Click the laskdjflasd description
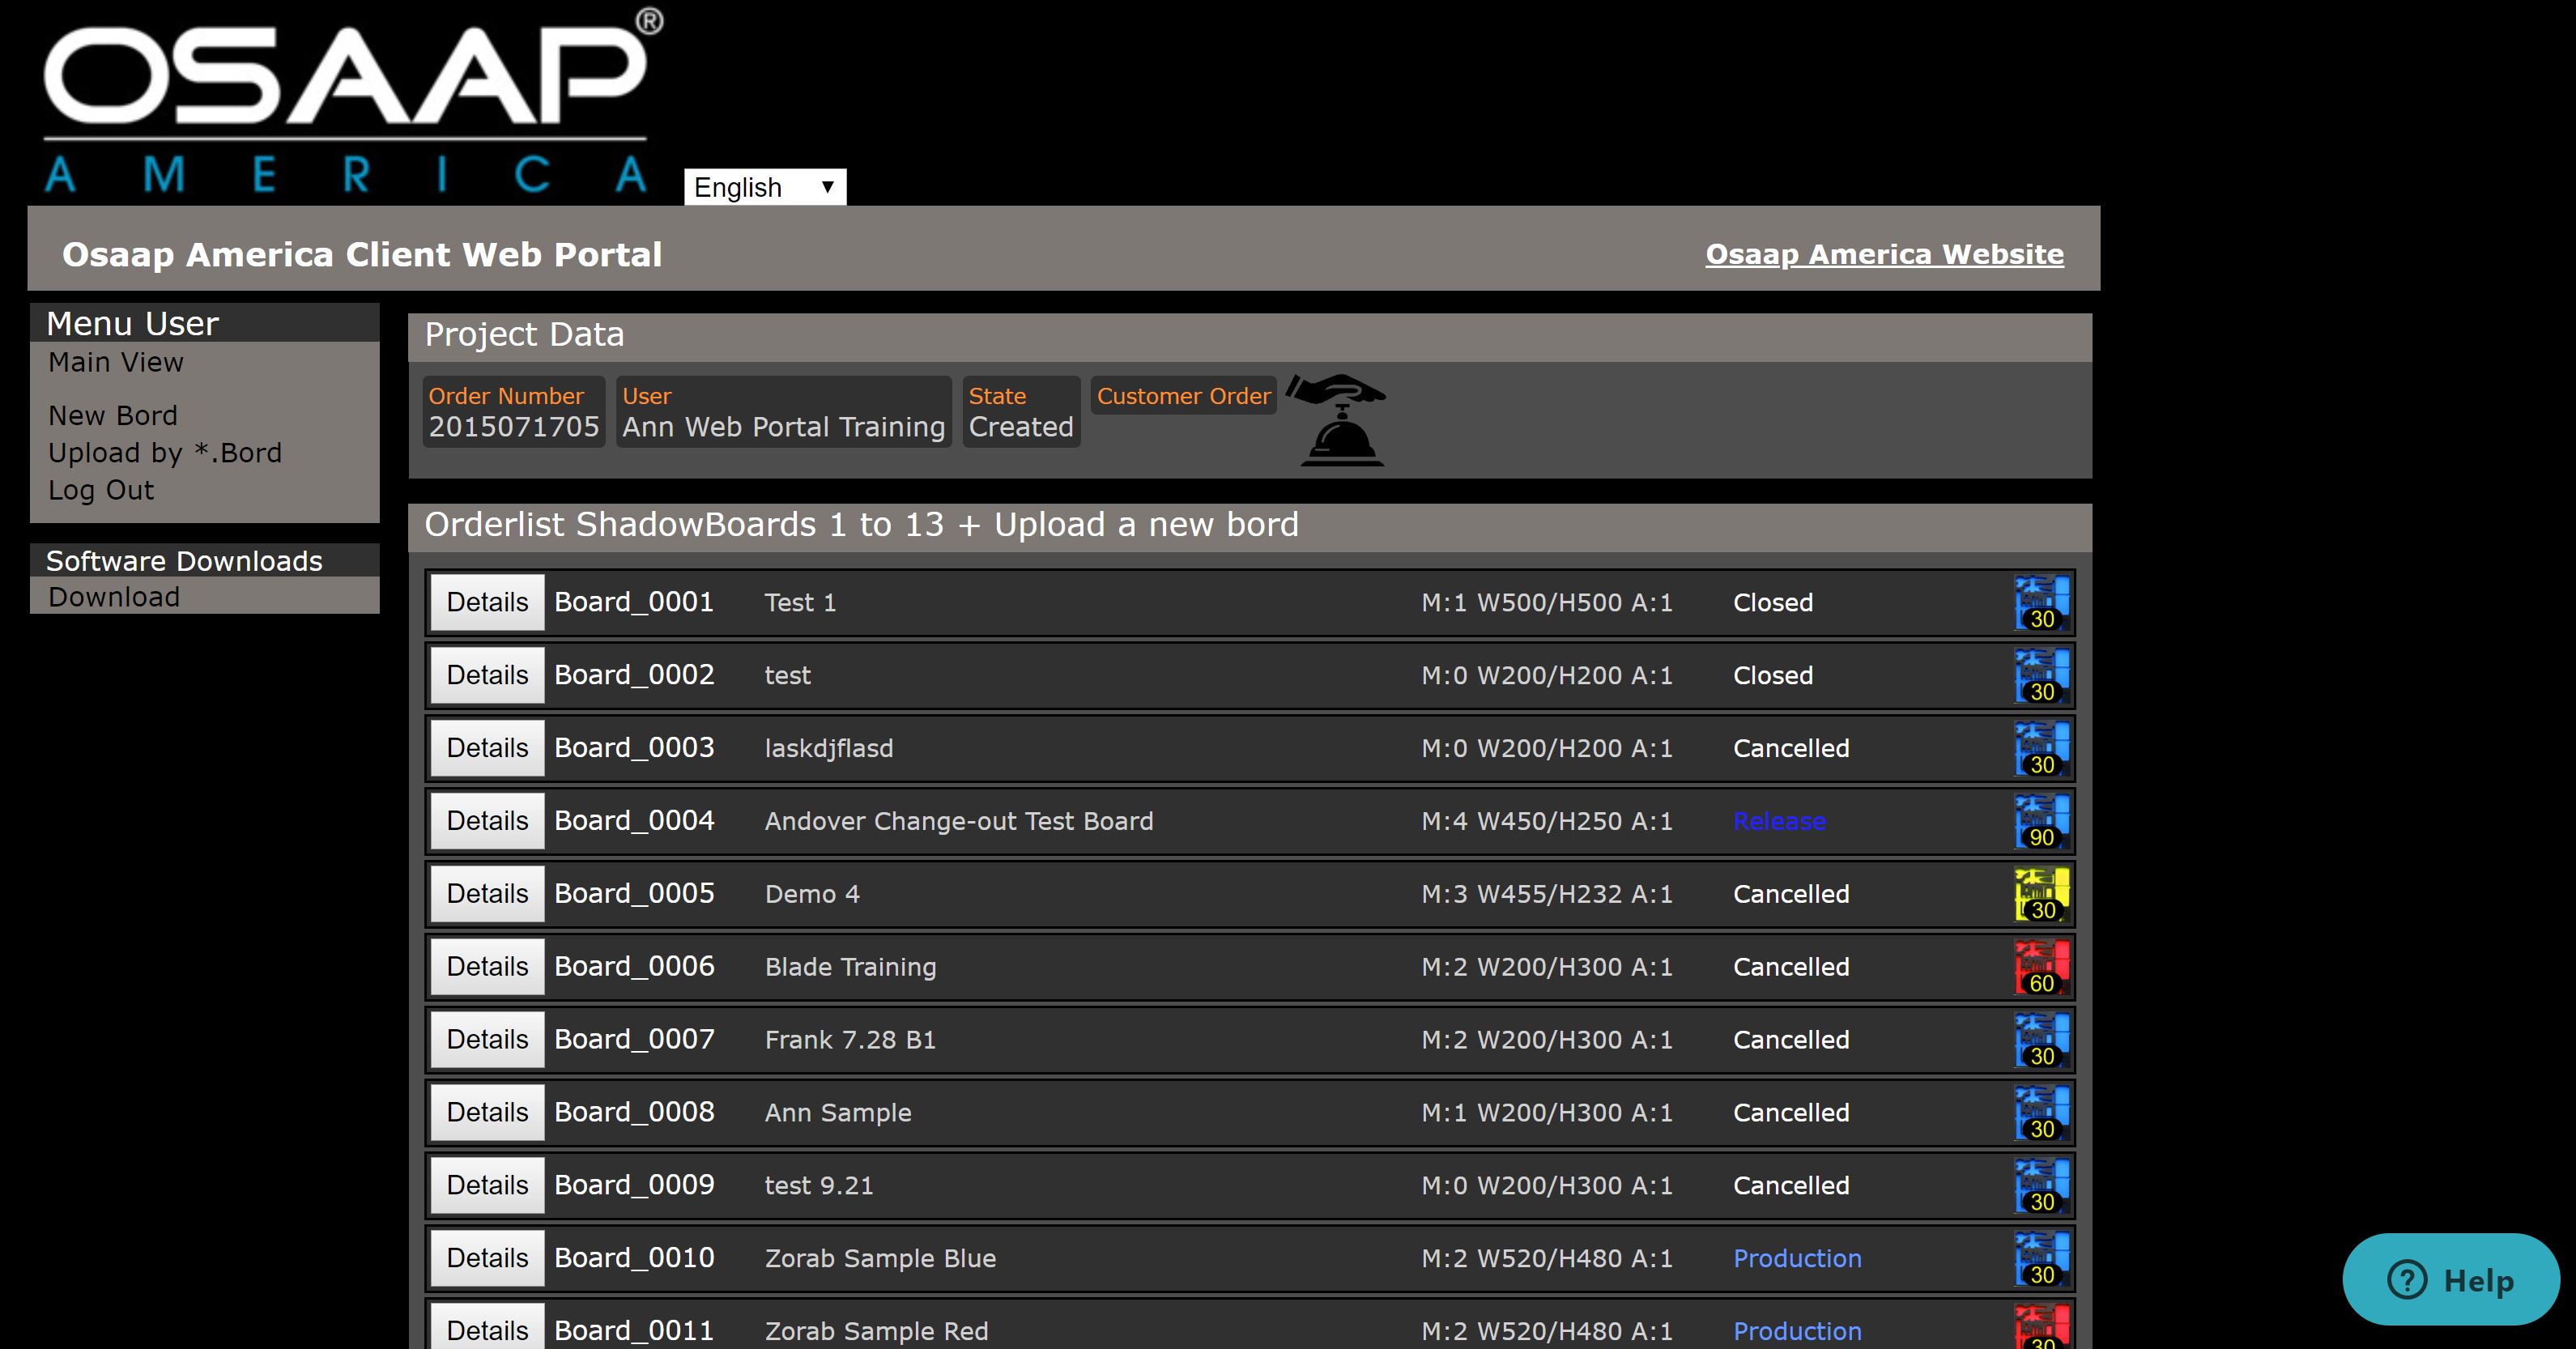This screenshot has width=2576, height=1349. pyautogui.click(x=829, y=748)
